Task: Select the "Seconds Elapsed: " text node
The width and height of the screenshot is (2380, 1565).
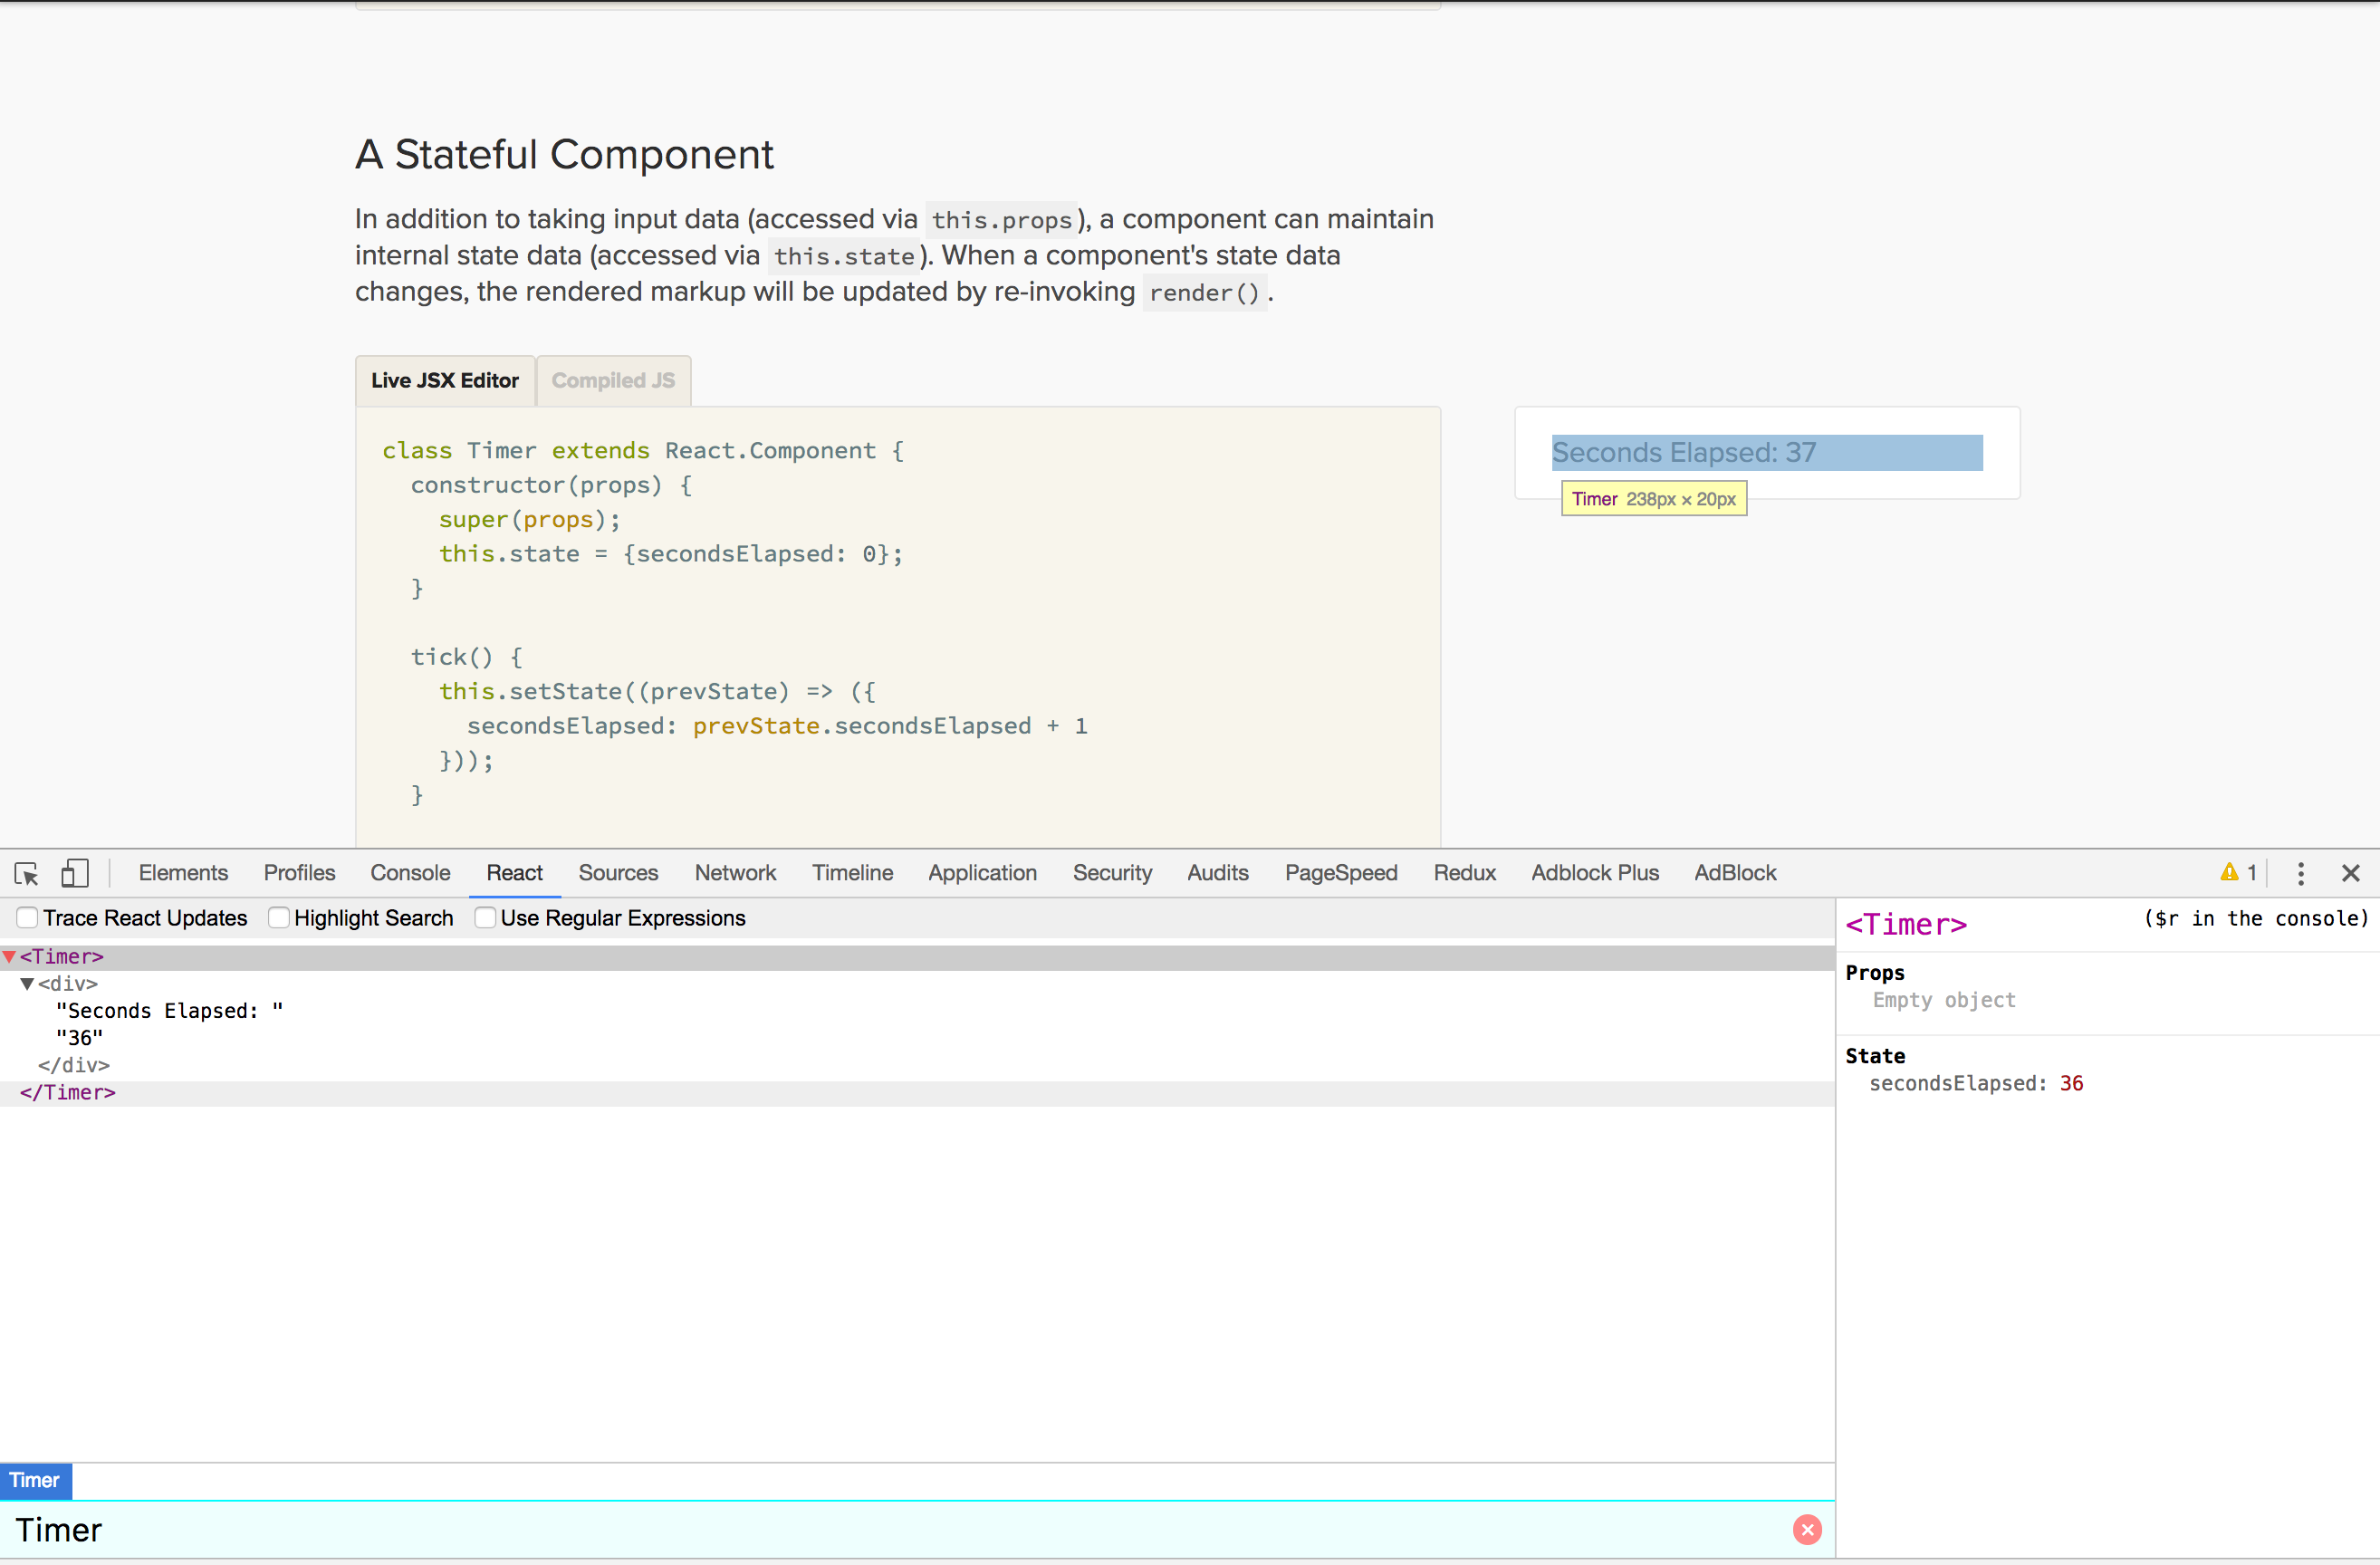Action: 170,1011
